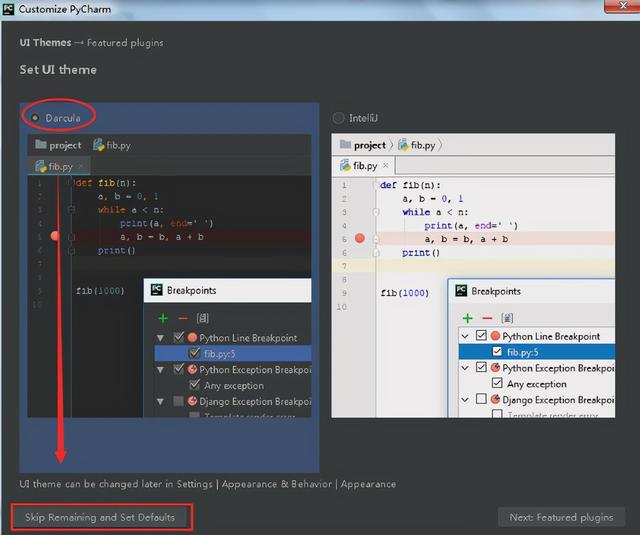Click the IntelliJ theme preview thumbnail
The image size is (640, 535).
[473, 275]
